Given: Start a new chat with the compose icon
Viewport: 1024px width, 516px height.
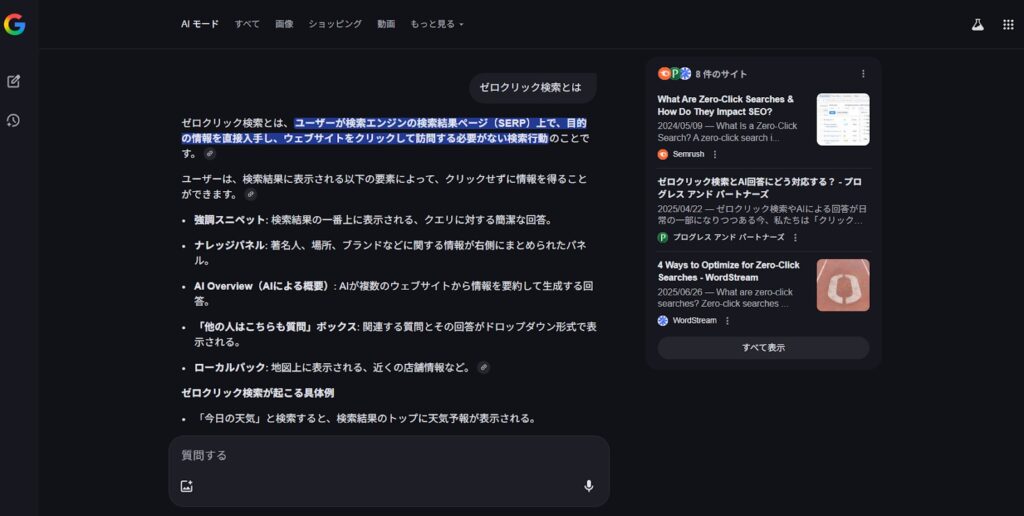Looking at the screenshot, I should pos(14,81).
